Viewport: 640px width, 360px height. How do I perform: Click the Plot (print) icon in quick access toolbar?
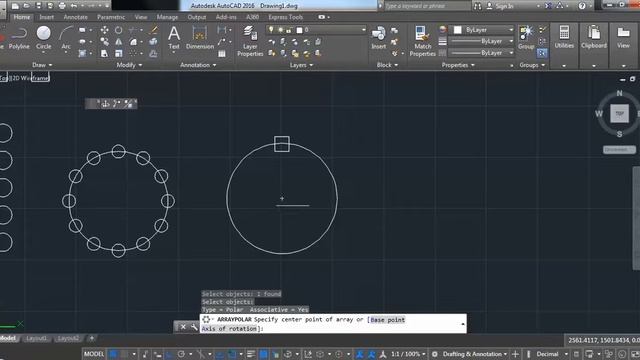coord(62,6)
